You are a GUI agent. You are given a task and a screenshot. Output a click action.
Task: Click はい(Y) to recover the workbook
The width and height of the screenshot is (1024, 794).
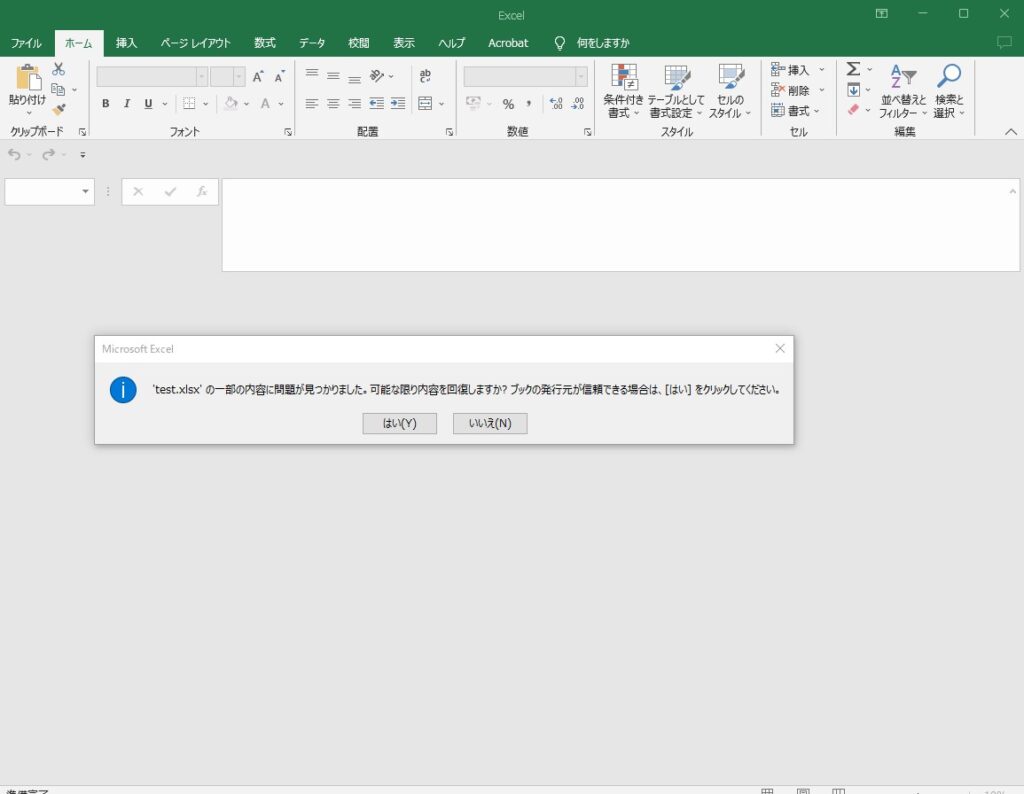click(x=399, y=423)
